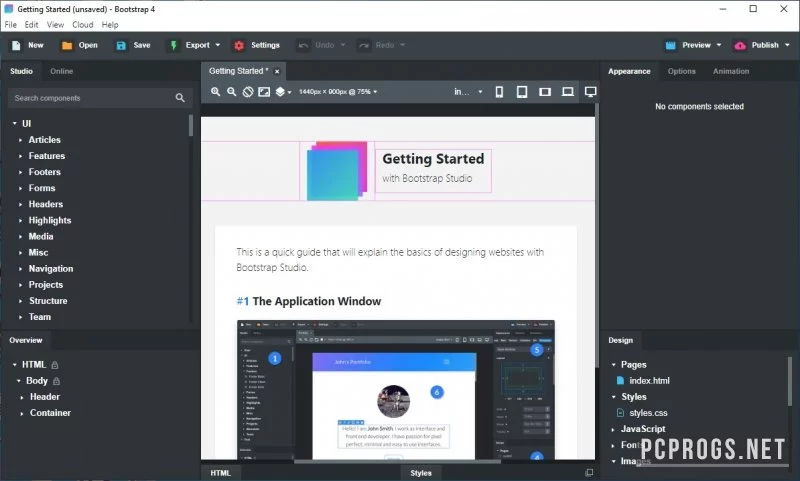Switch to the desktop monitor size
Image resolution: width=800 pixels, height=481 pixels.
pyautogui.click(x=590, y=92)
